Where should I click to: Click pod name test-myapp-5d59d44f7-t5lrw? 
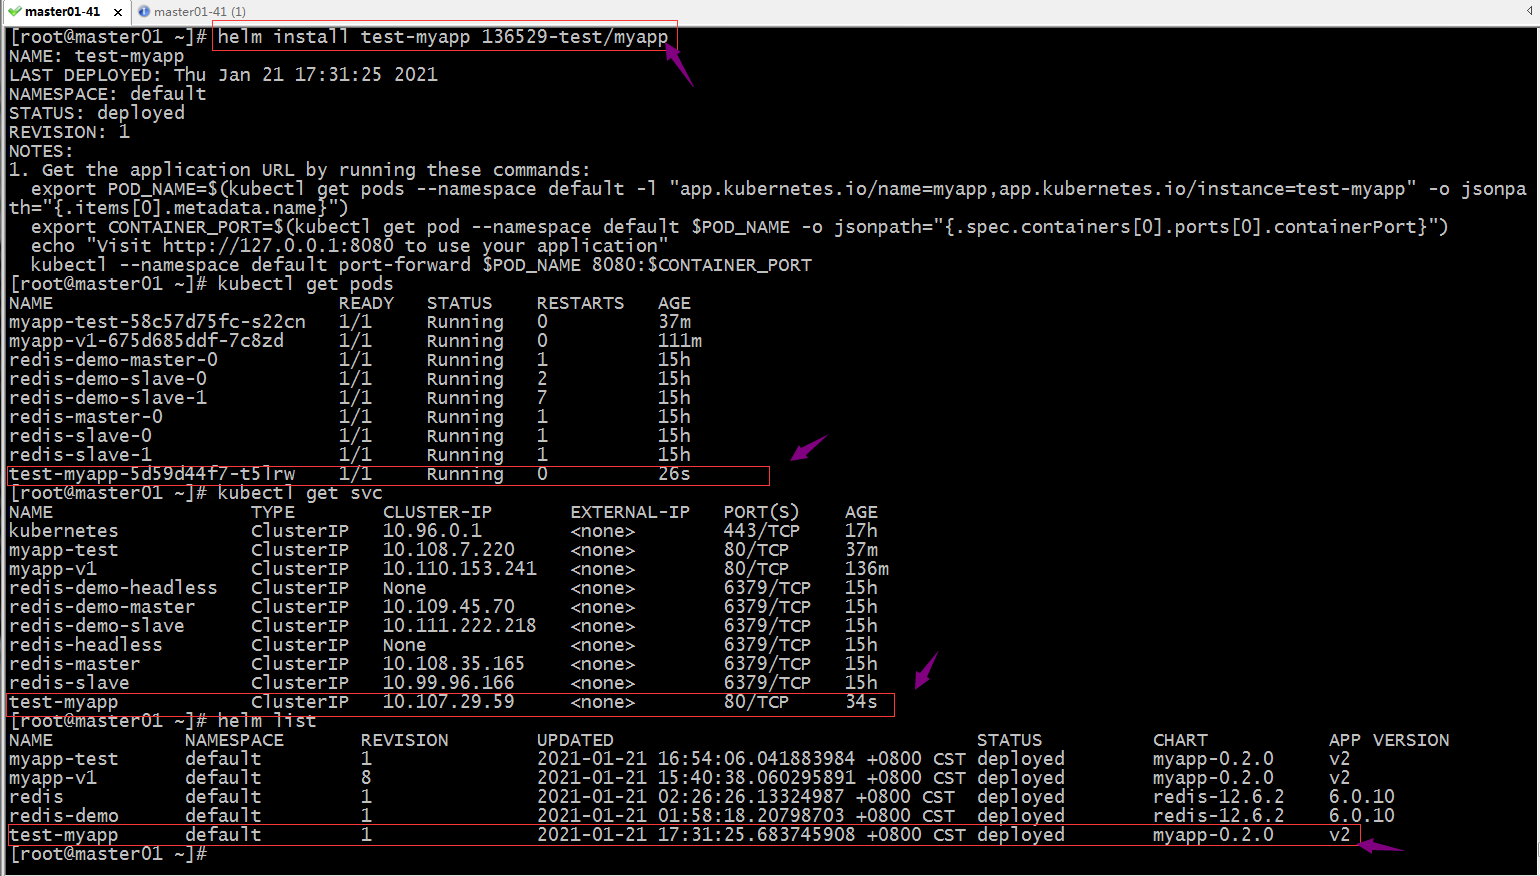tap(152, 474)
